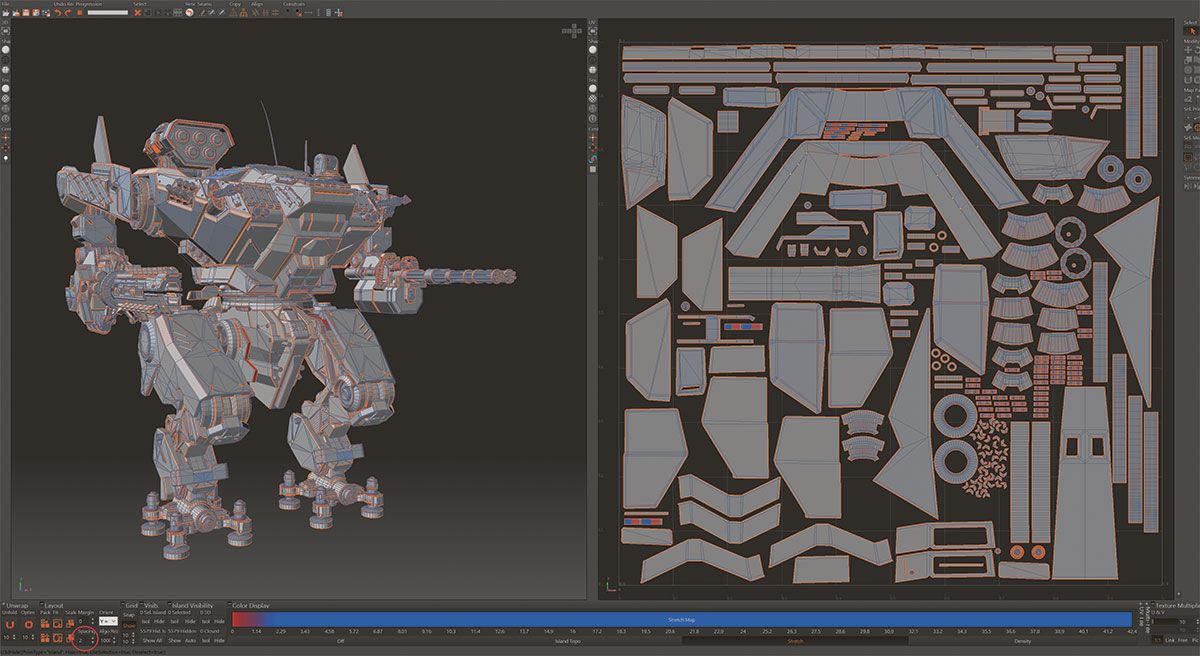Toggle Snap in the Grid panel

[x=127, y=623]
